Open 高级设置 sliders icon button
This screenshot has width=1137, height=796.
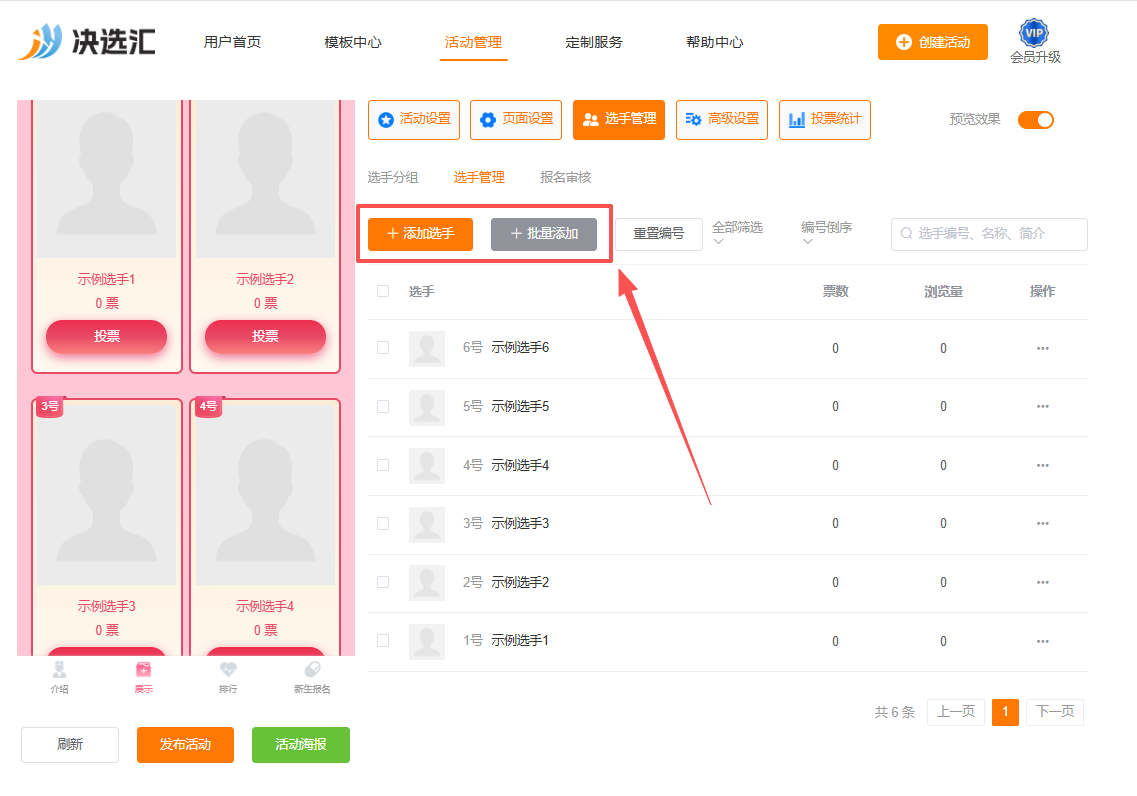[722, 120]
